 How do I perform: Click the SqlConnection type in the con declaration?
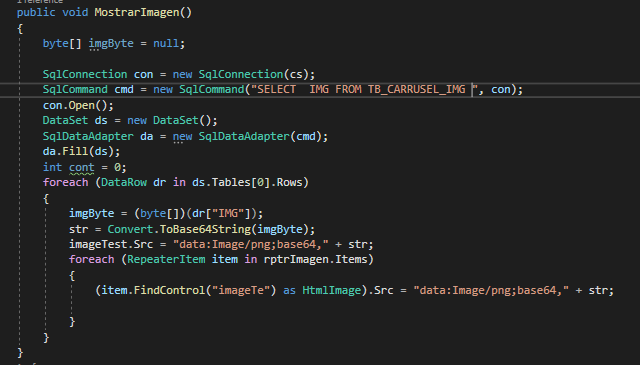(85, 74)
